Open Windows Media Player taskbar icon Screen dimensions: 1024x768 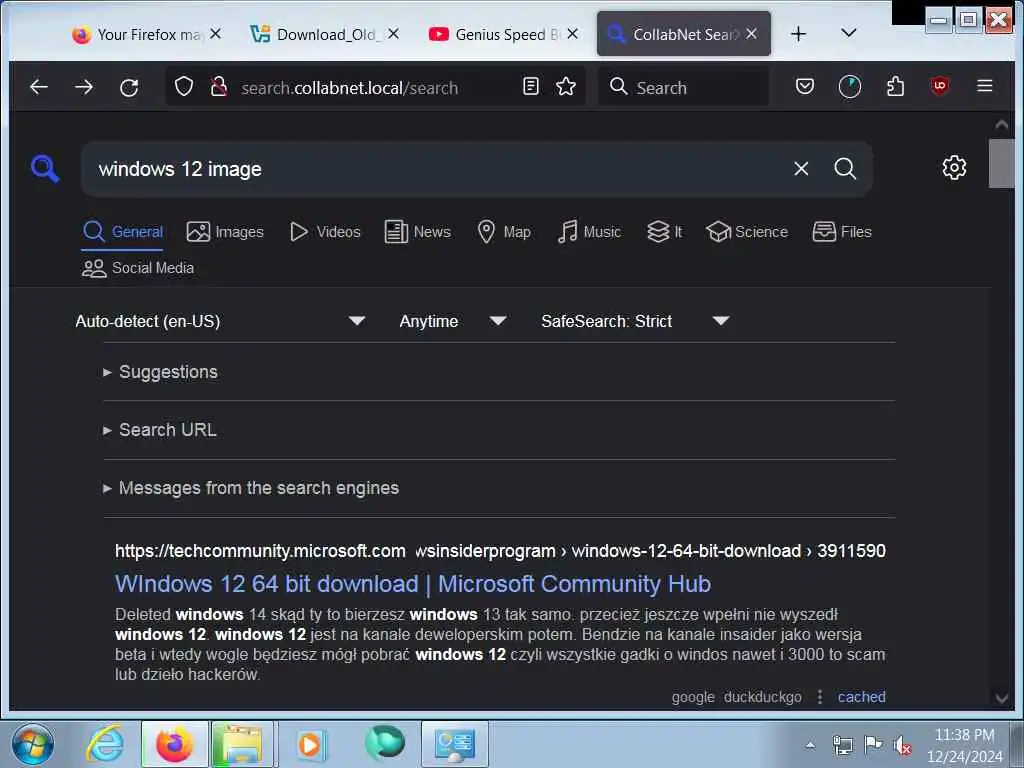point(311,744)
